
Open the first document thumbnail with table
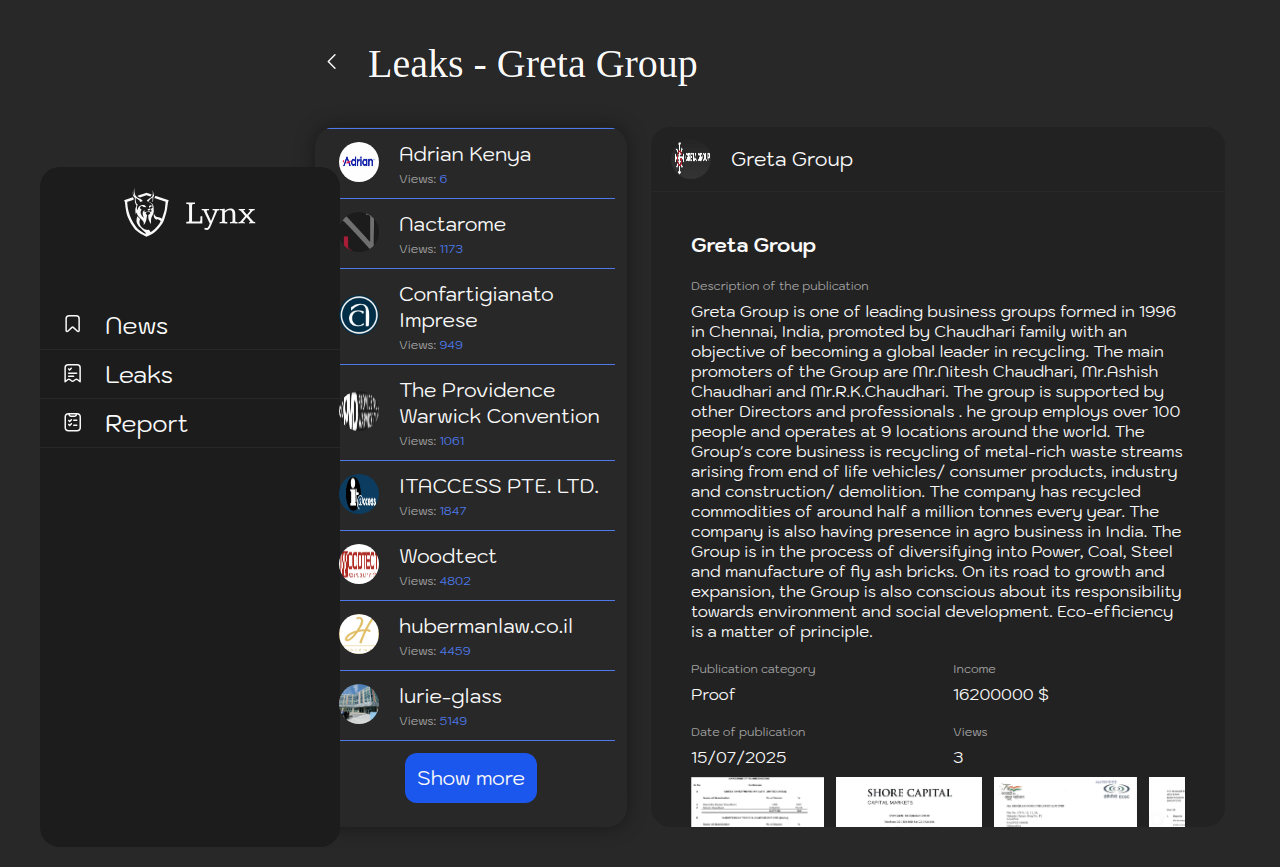757,802
